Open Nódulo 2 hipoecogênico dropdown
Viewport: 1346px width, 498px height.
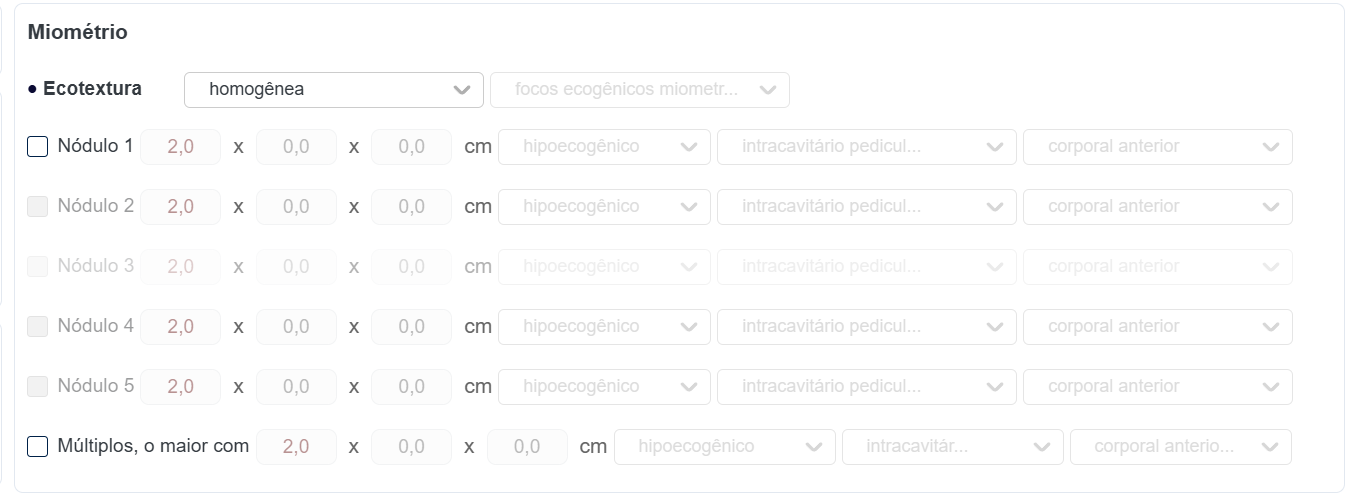click(603, 207)
